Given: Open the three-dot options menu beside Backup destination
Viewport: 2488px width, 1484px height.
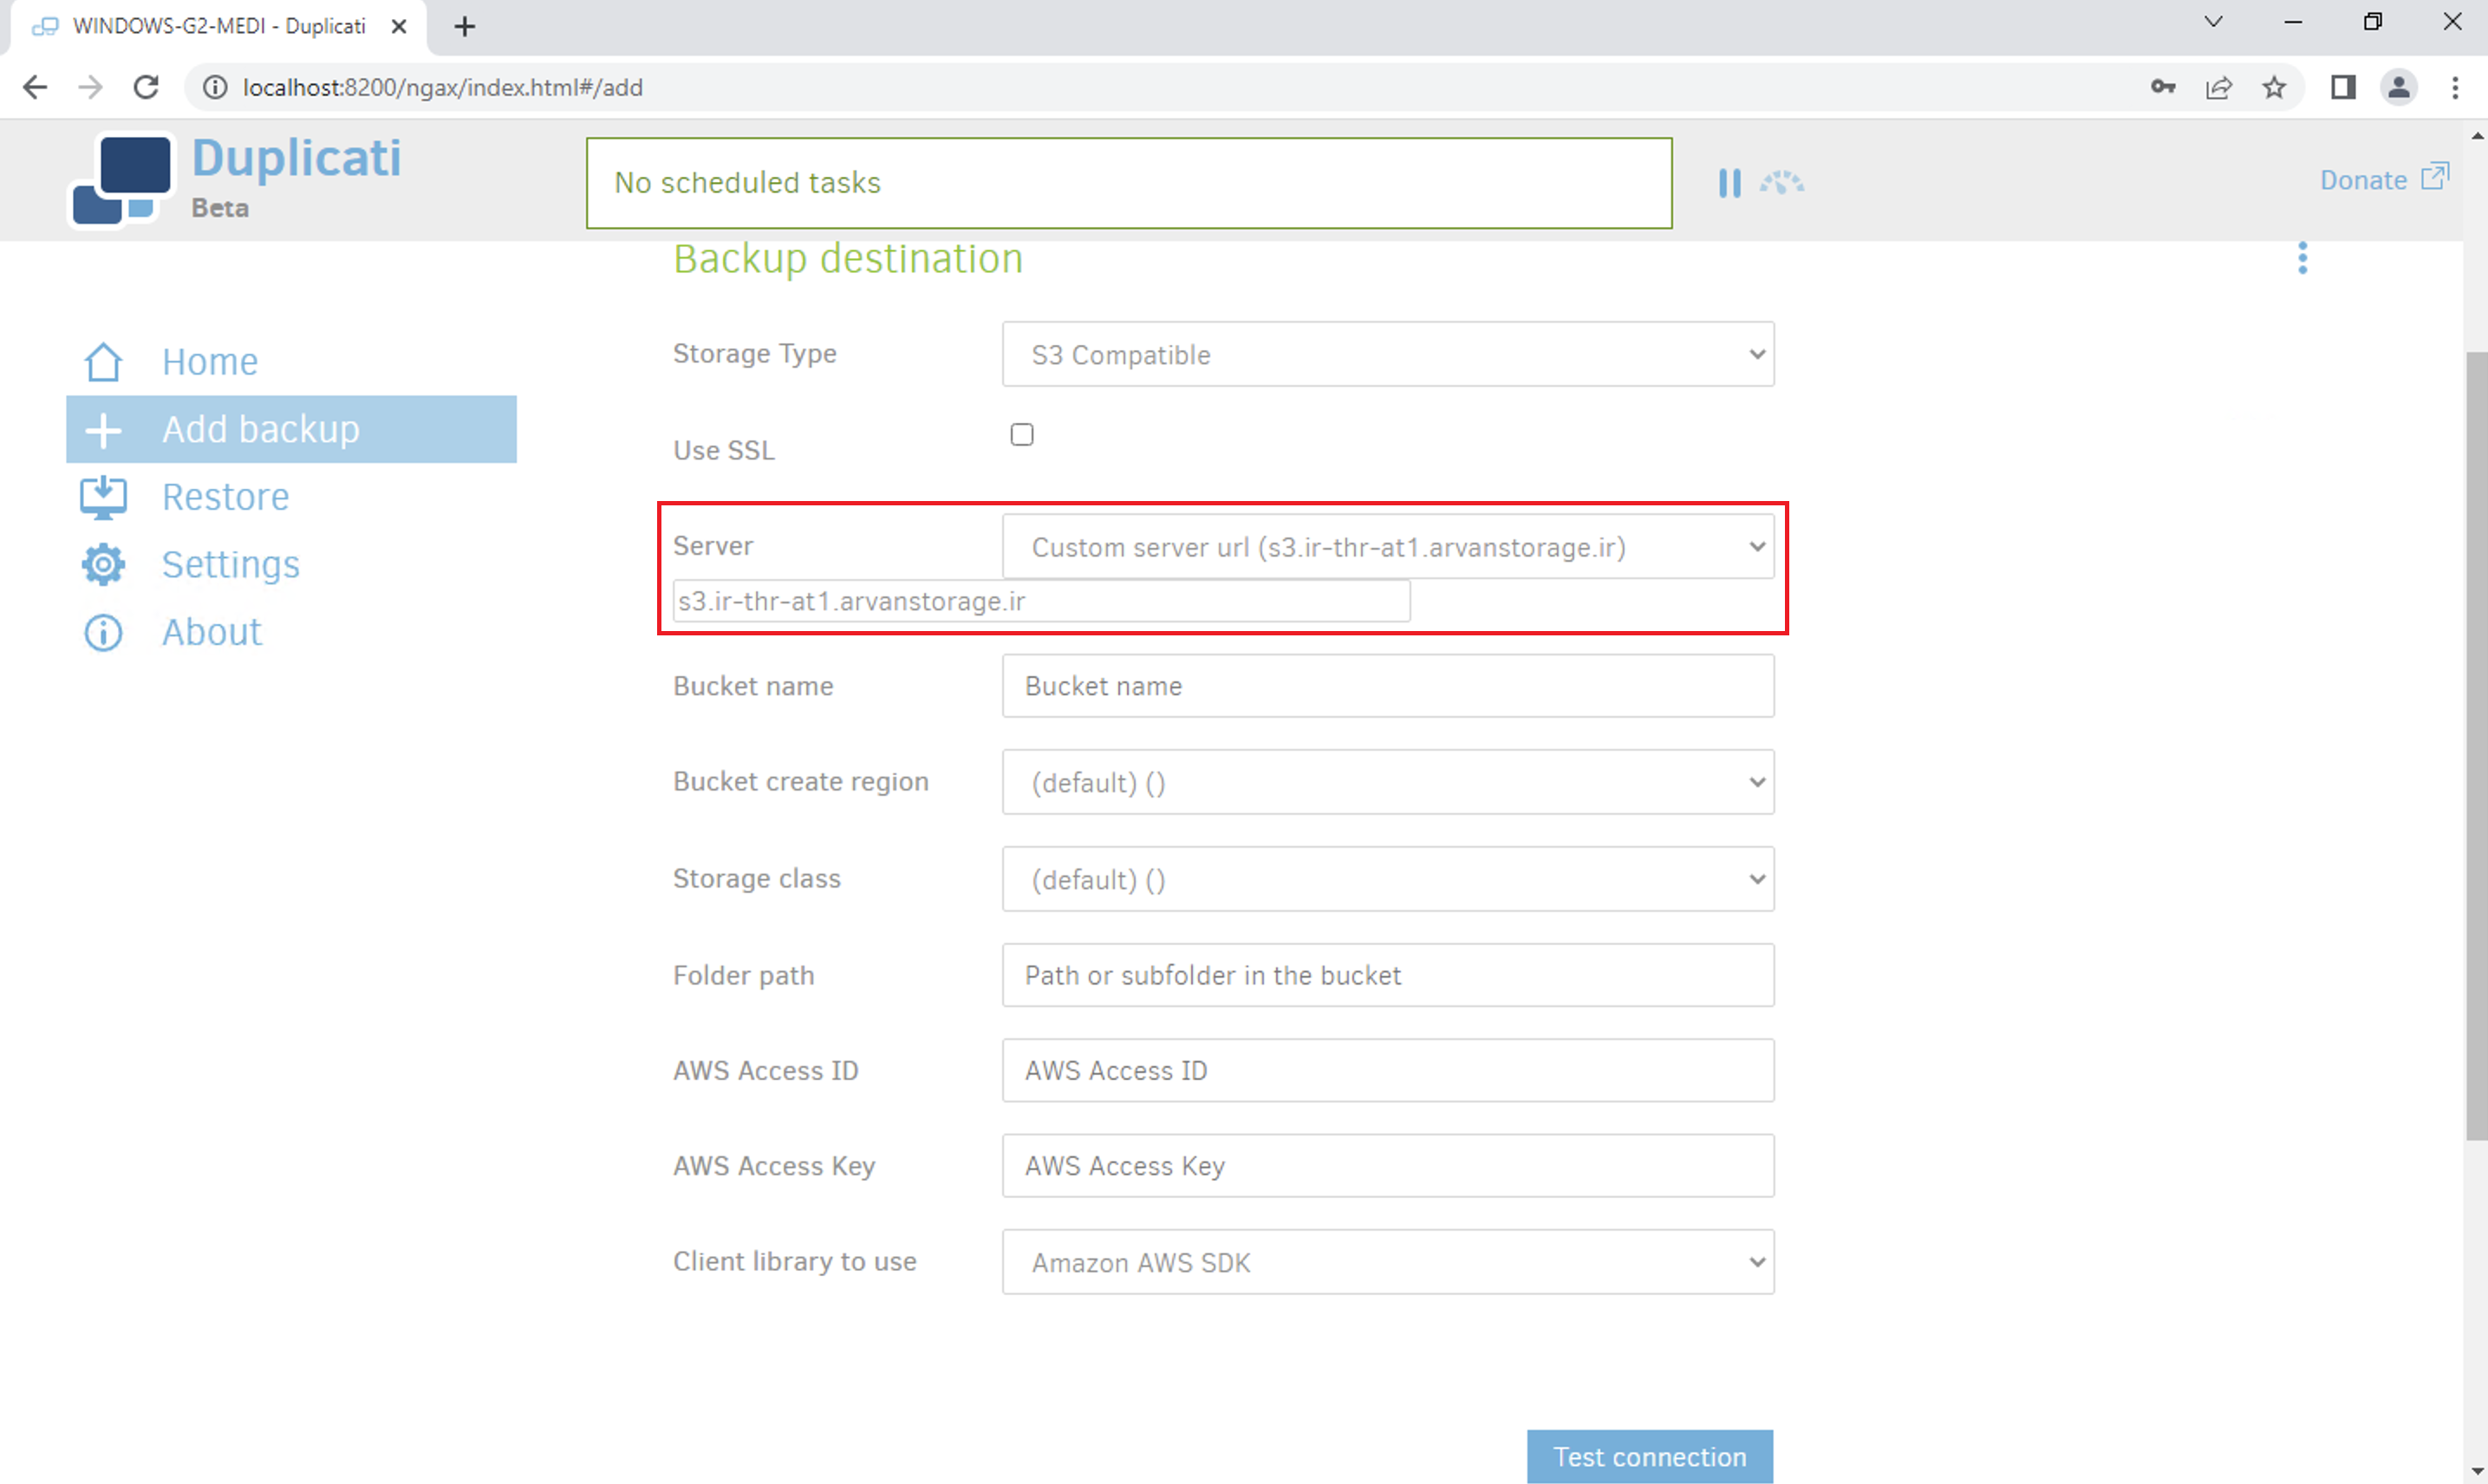Looking at the screenshot, I should [x=2302, y=258].
